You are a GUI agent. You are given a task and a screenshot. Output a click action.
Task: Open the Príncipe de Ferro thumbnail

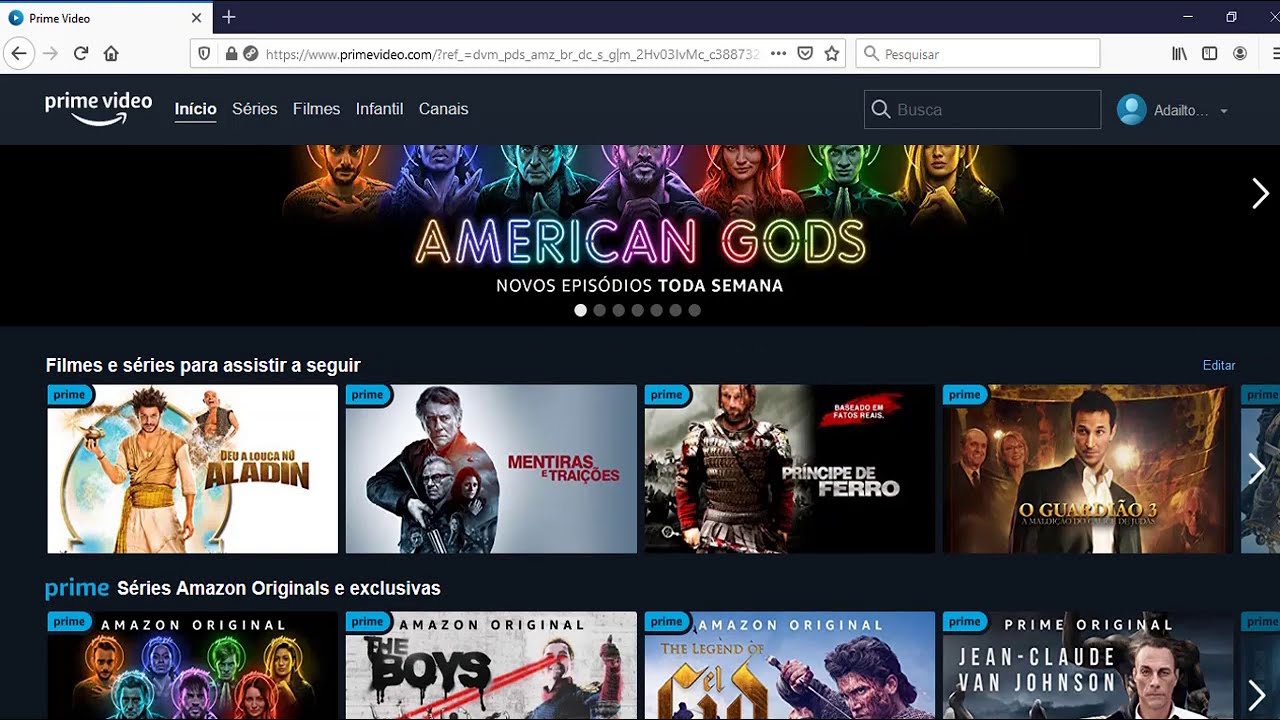click(x=790, y=469)
